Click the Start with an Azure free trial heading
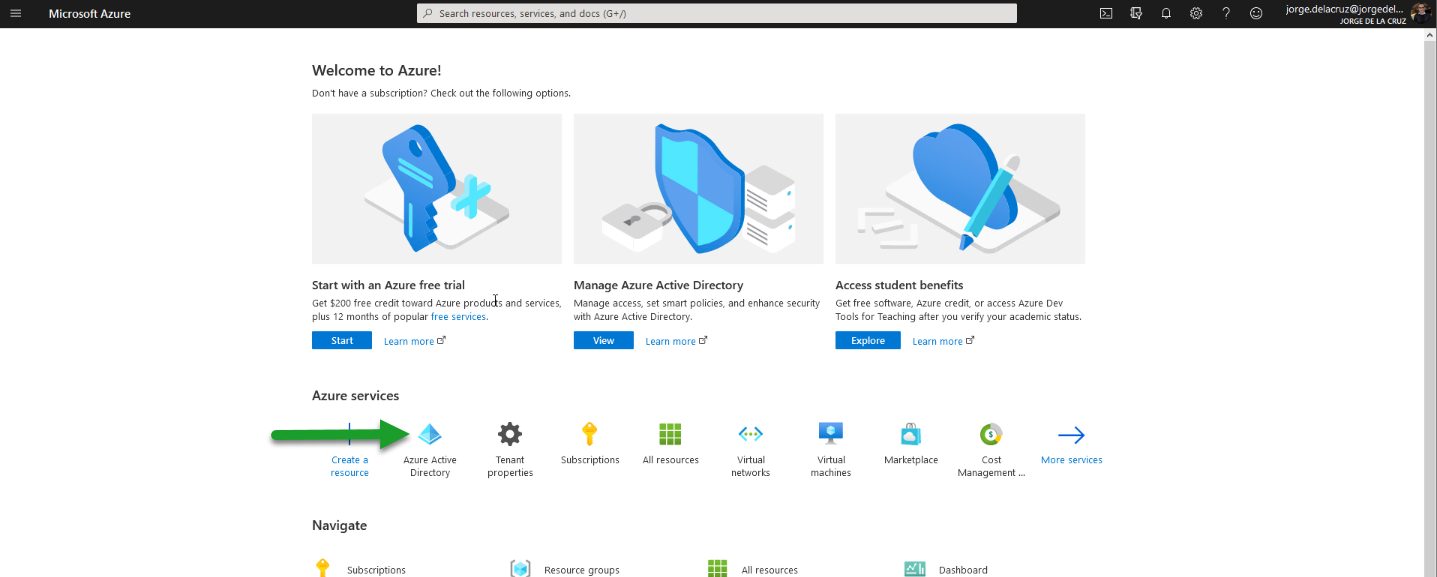The width and height of the screenshot is (1437, 577). coord(388,285)
